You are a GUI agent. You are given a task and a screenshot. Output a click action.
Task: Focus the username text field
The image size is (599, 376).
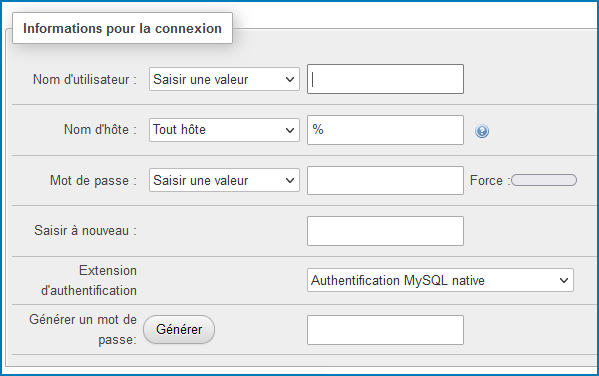385,79
